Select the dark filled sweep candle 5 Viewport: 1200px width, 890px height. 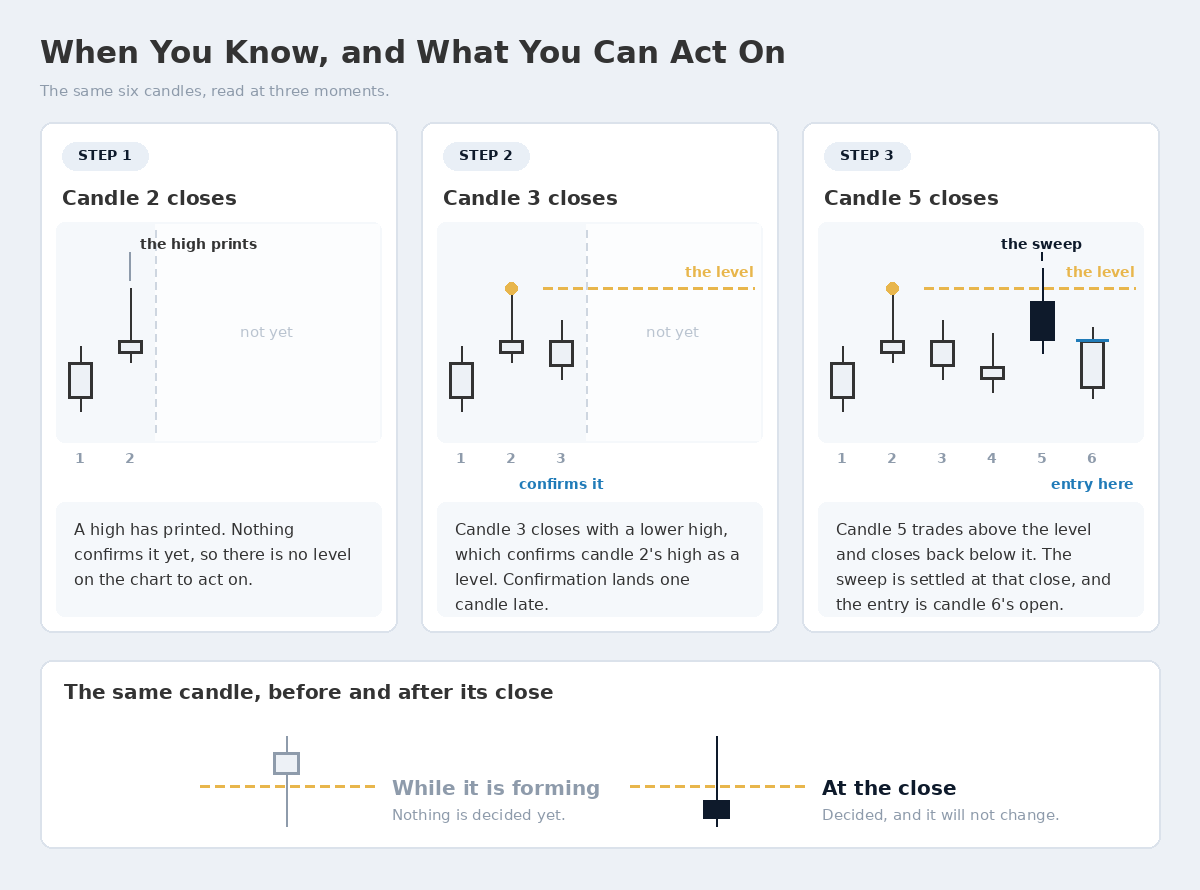(x=1042, y=321)
